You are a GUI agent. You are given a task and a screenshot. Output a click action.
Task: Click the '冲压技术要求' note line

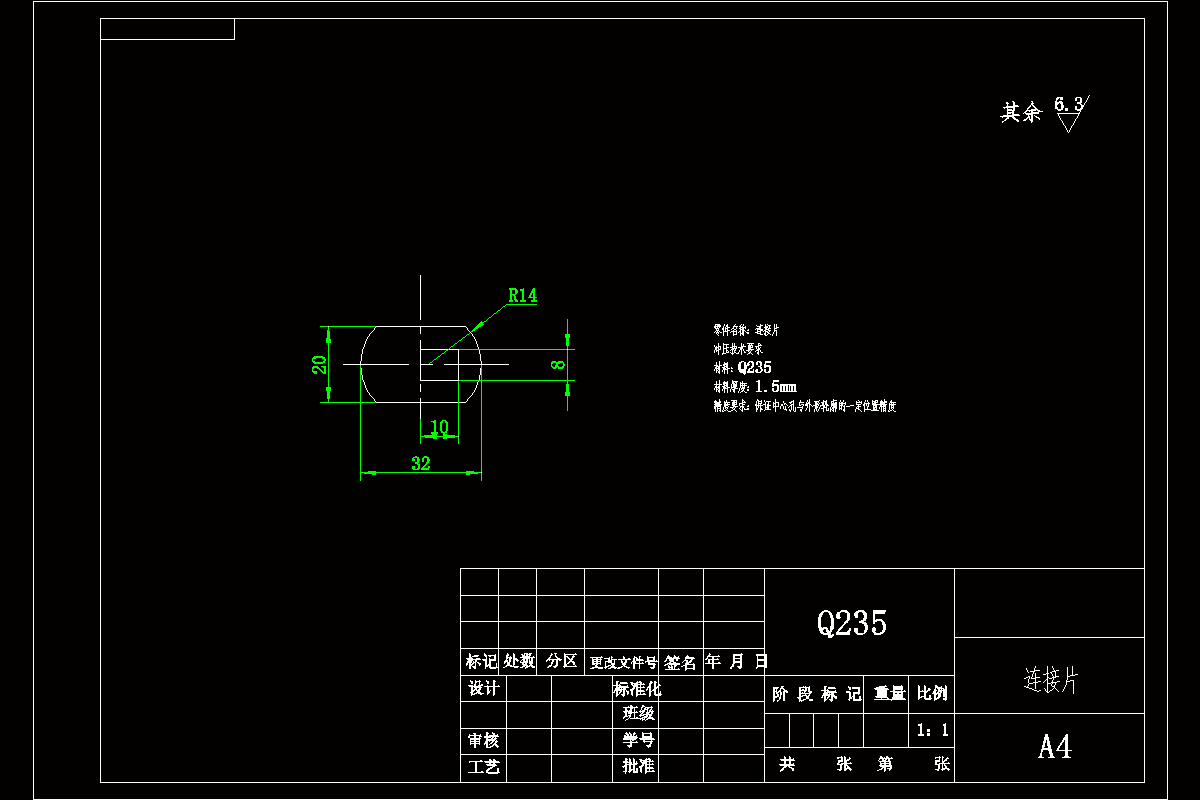point(737,349)
